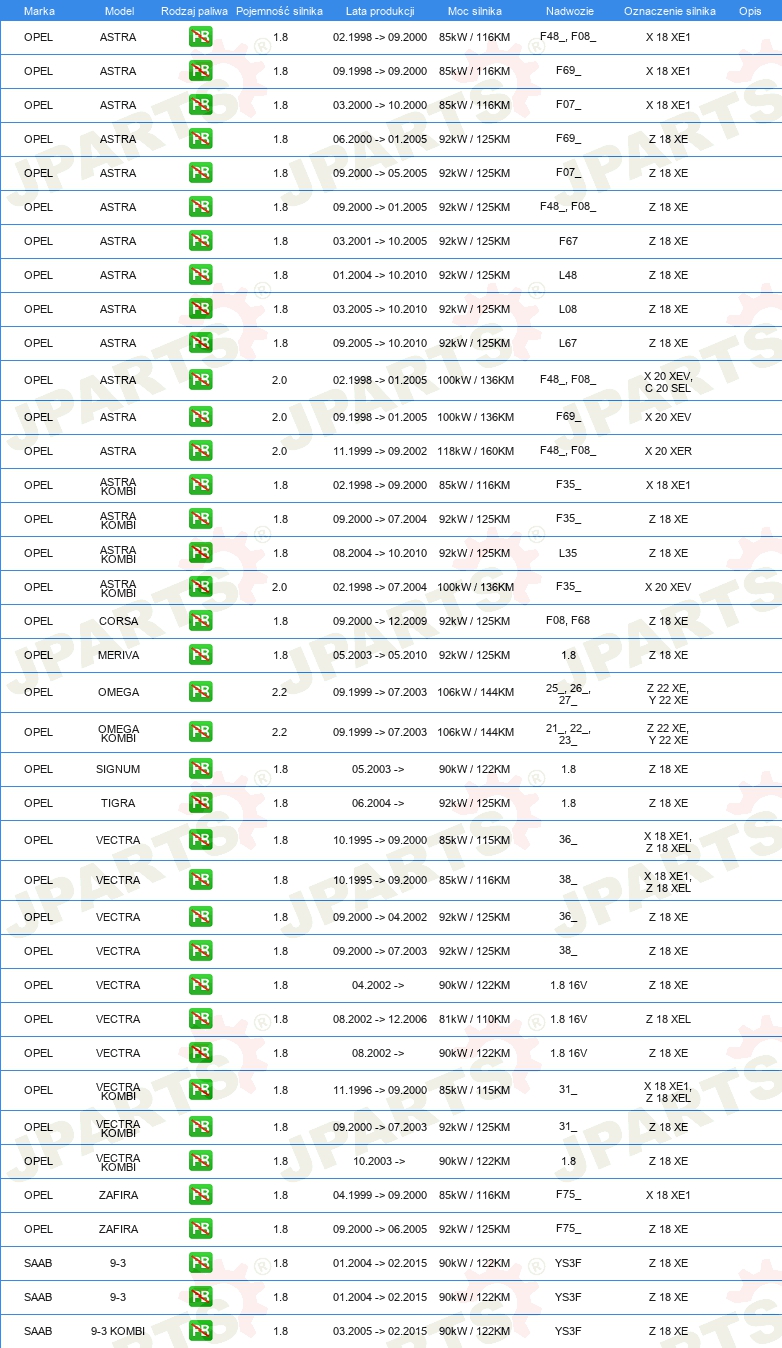Click the 08.2002 -> 12.2006 production years
The height and width of the screenshot is (1348, 782).
click(x=380, y=1019)
